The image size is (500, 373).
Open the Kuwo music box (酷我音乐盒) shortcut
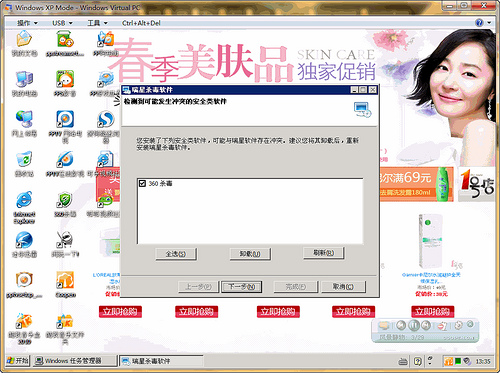24,321
